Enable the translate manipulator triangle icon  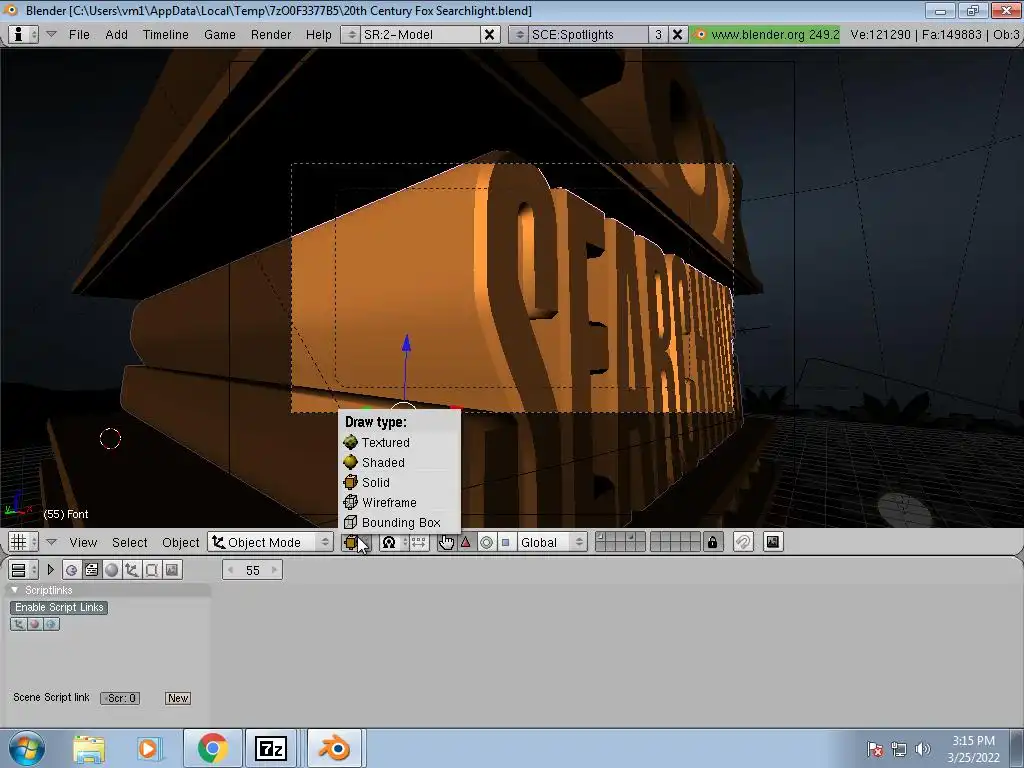click(466, 542)
